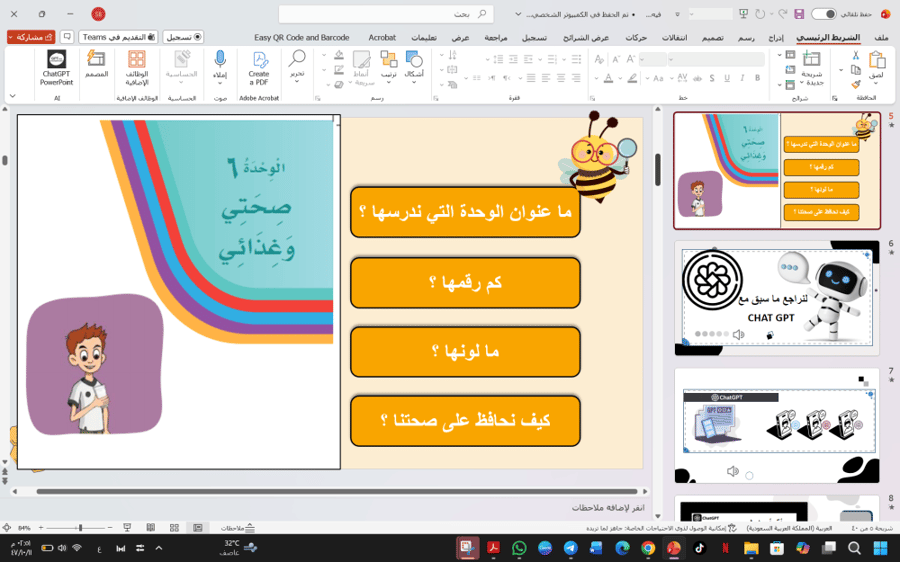Viewport: 900px width, 562px height.
Task: Click the comments speech bubble icon
Action: [x=67, y=37]
